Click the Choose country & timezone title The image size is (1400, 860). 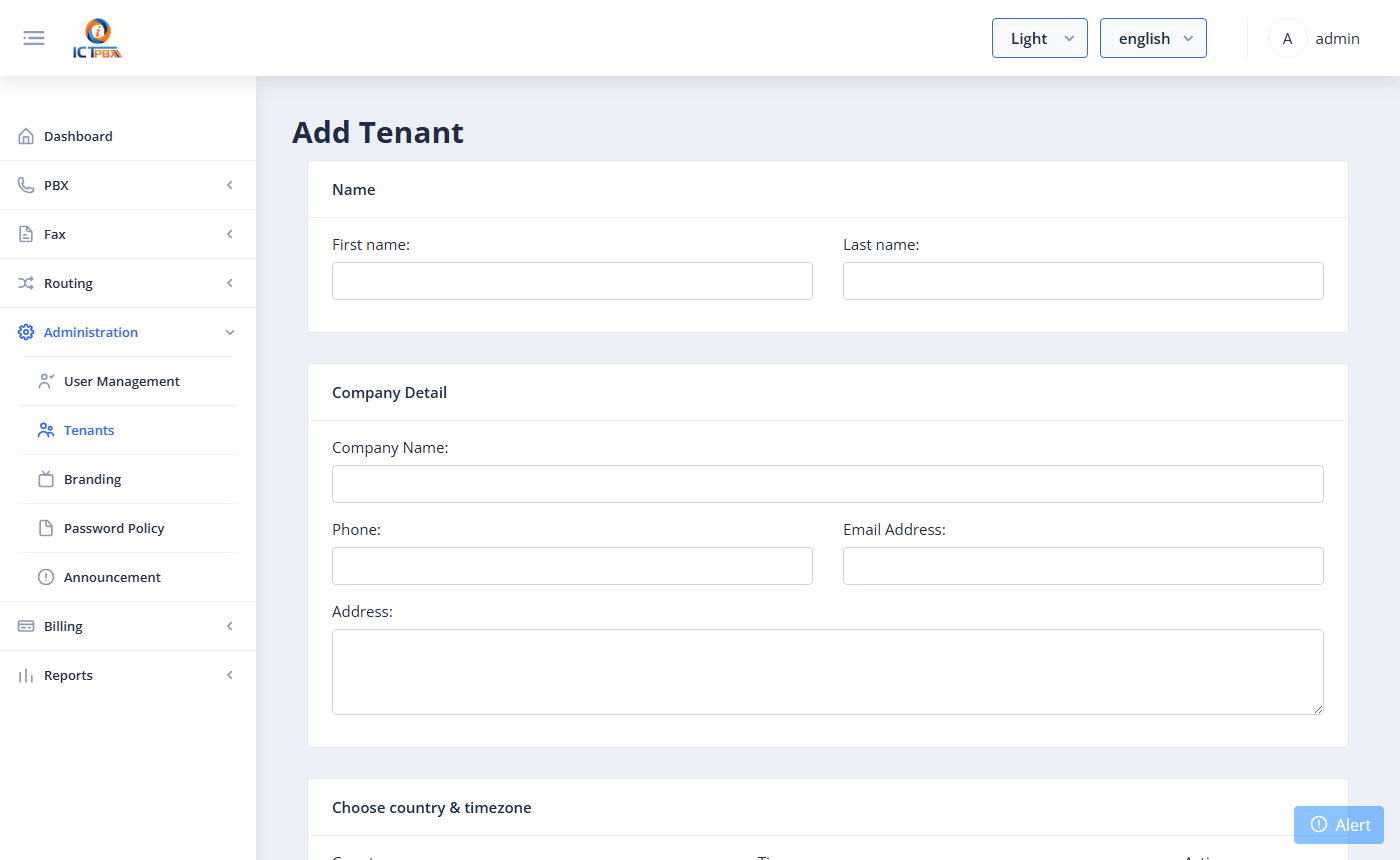click(432, 807)
